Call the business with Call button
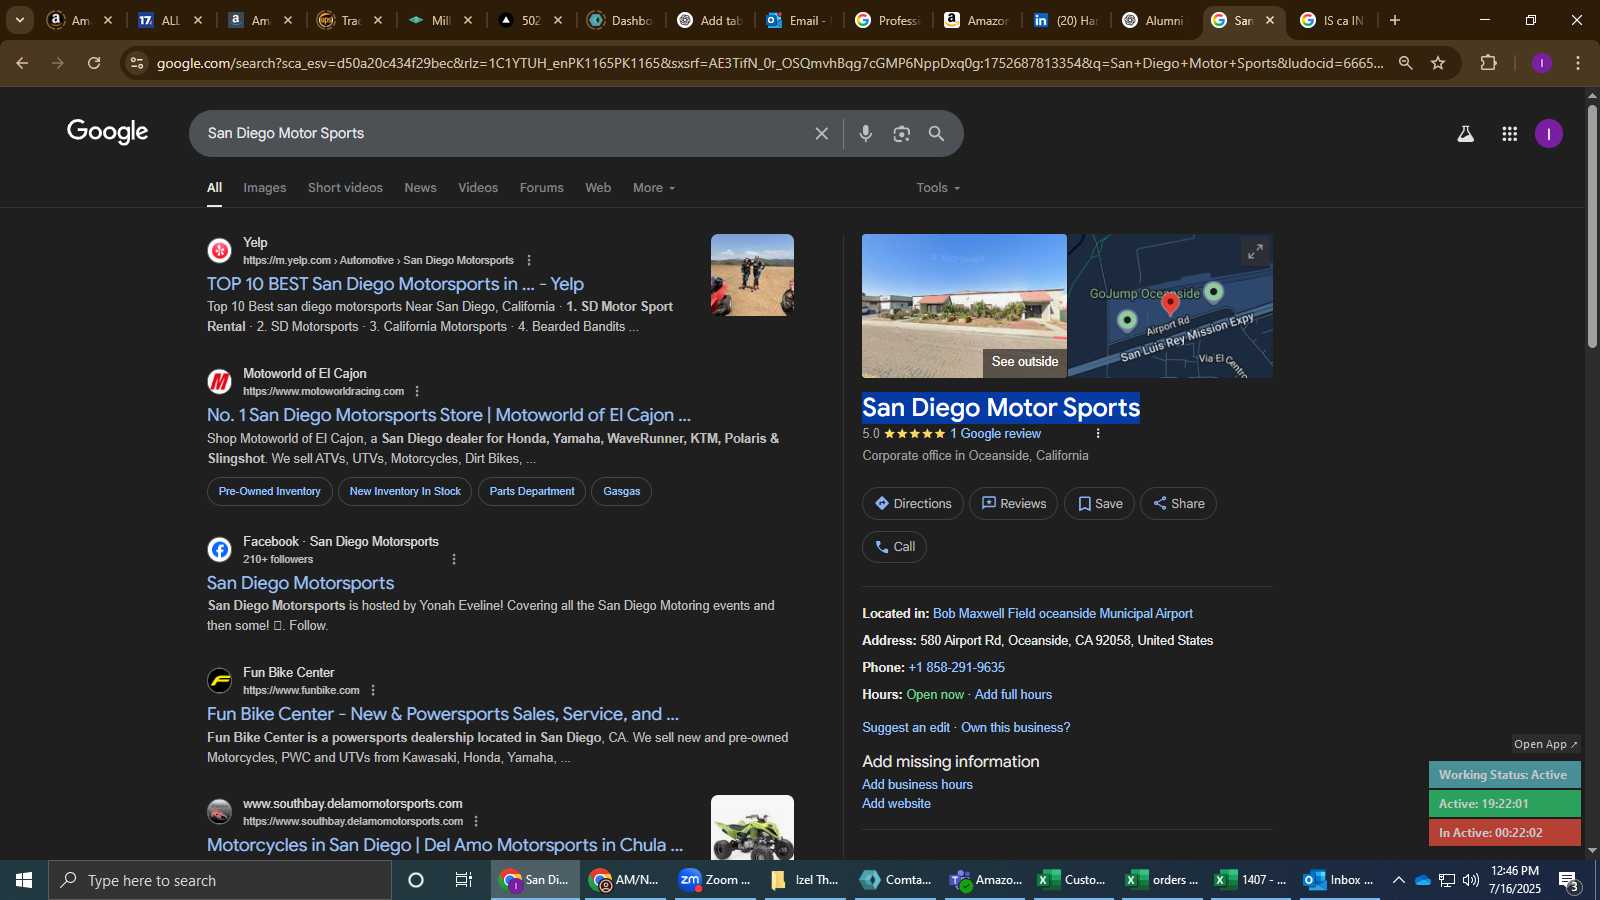This screenshot has height=900, width=1600. click(895, 547)
